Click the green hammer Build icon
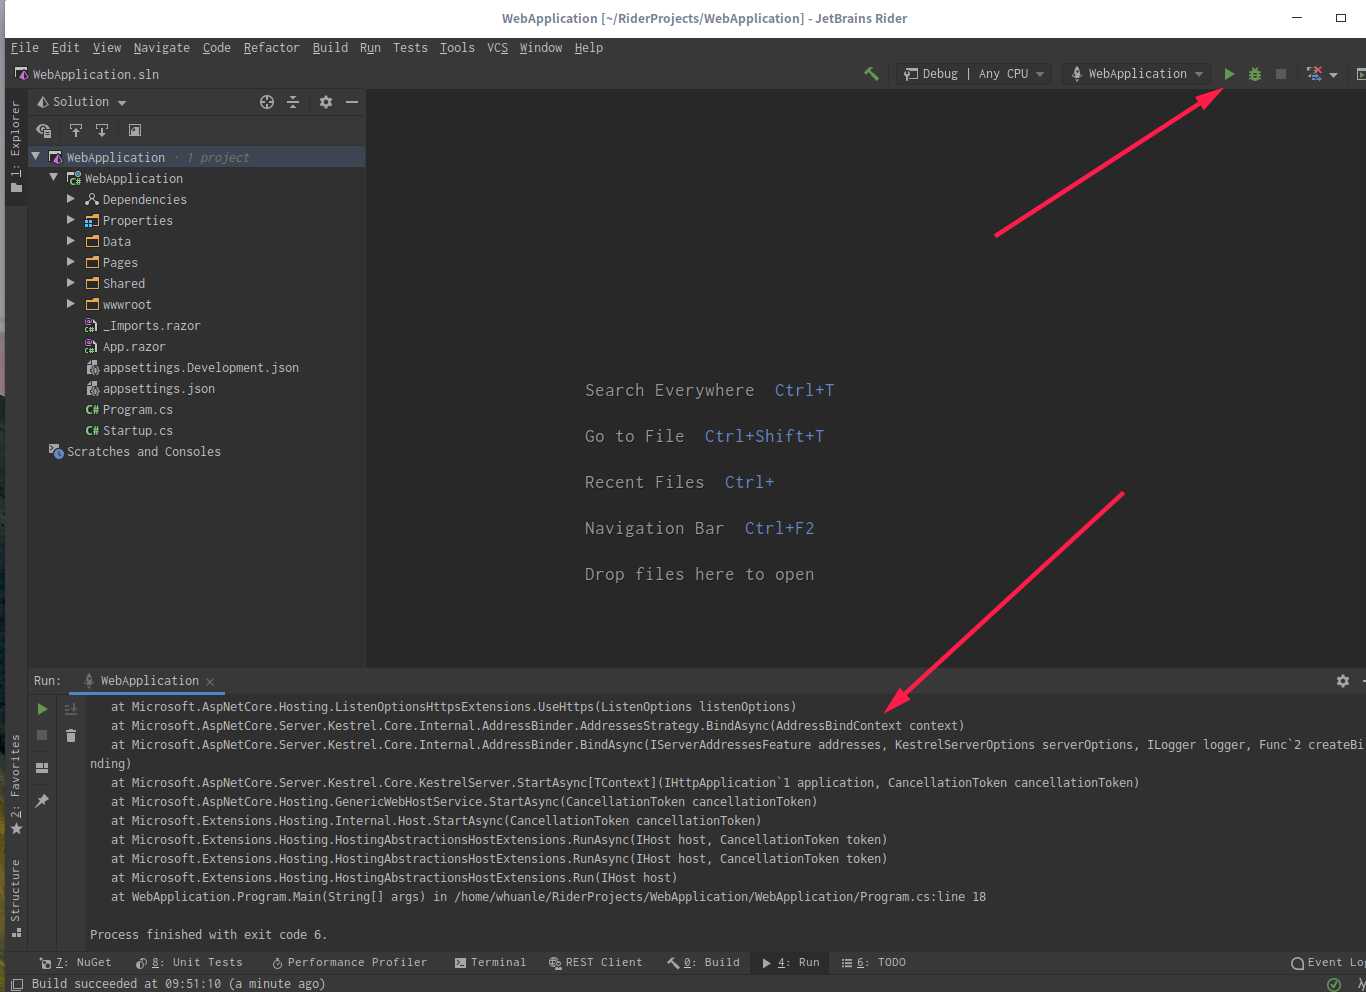Viewport: 1366px width, 992px height. pos(871,74)
